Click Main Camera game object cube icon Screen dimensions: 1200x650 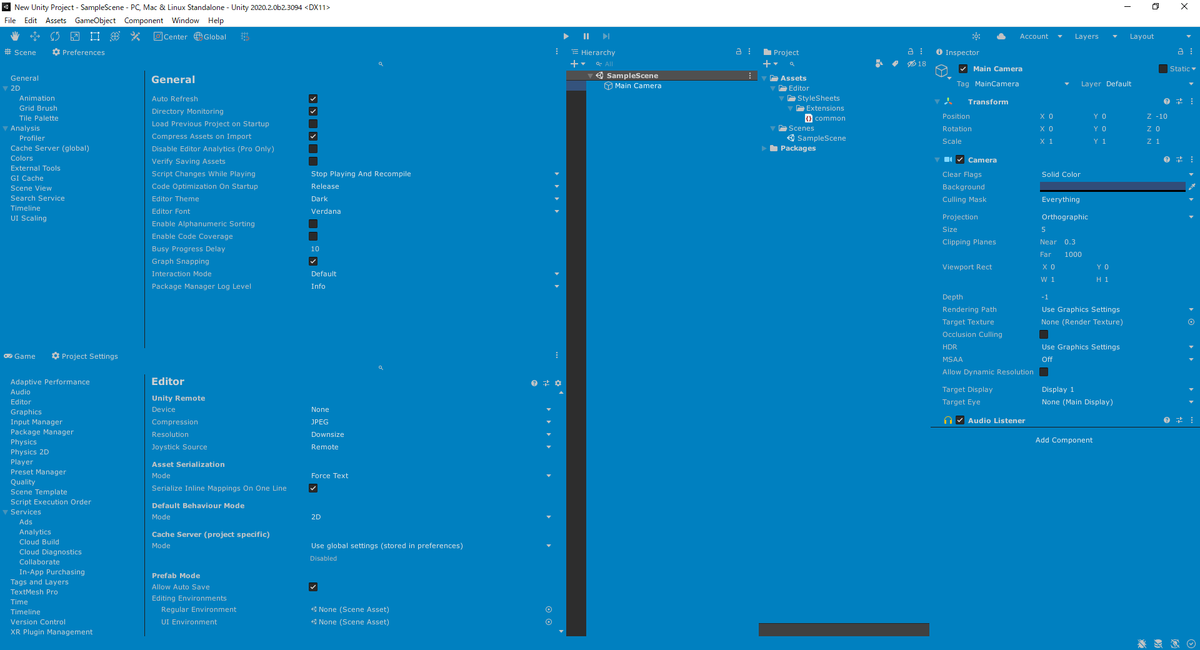943,71
